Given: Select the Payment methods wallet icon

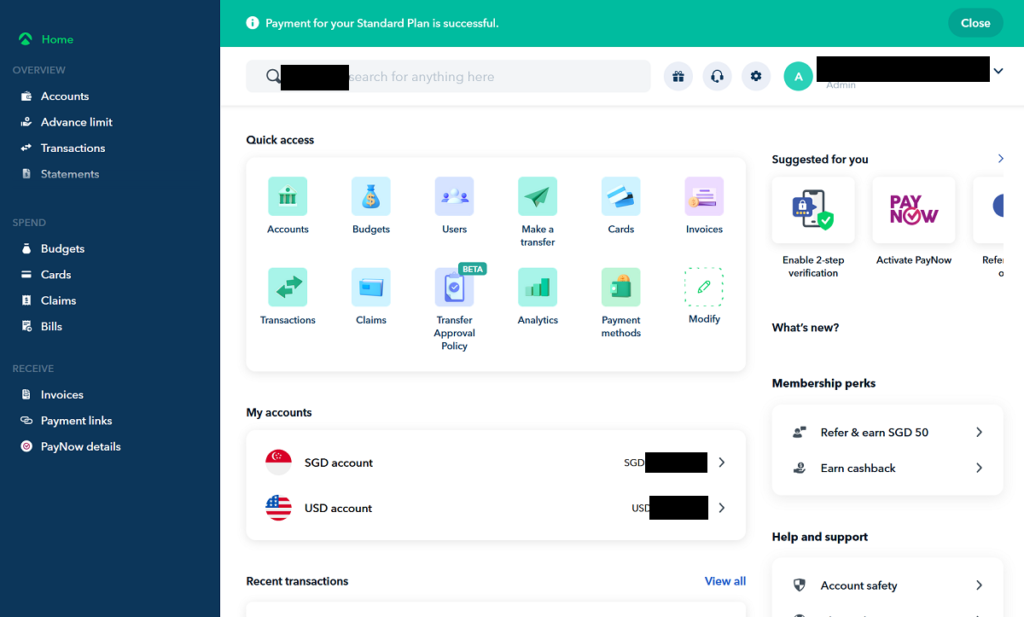Looking at the screenshot, I should click(620, 288).
